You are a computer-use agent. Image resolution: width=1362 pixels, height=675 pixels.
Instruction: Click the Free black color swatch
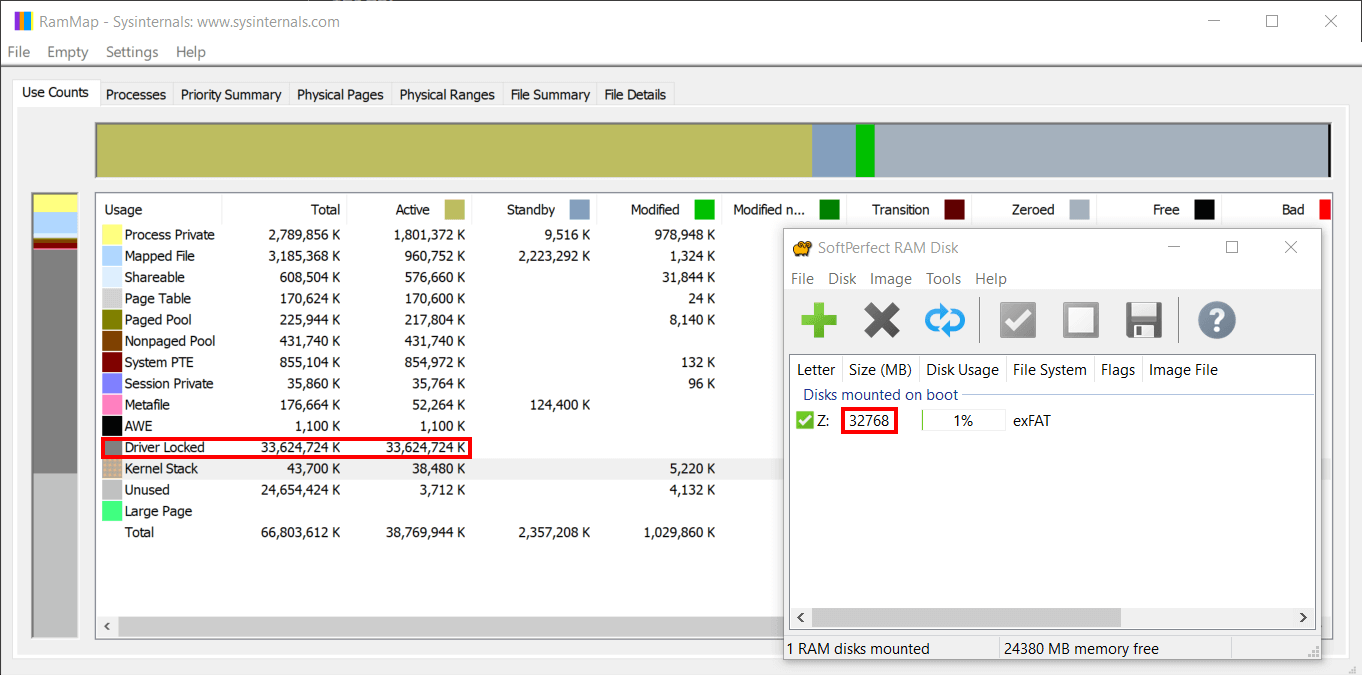[1205, 210]
